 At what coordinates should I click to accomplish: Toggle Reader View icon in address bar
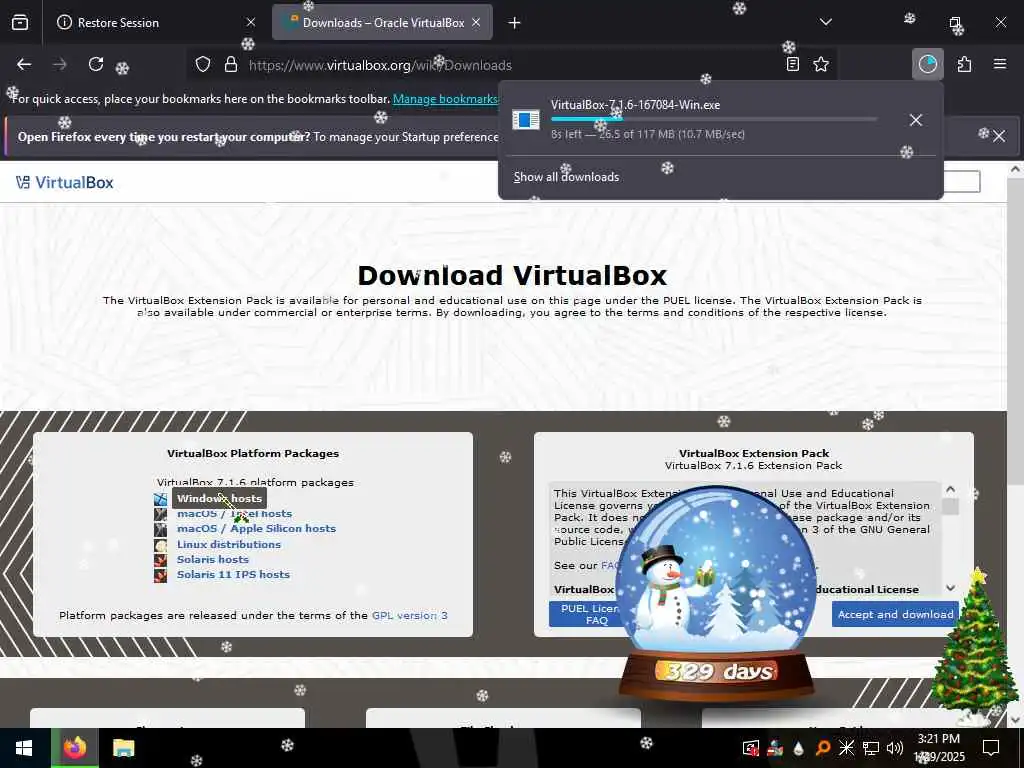(x=793, y=65)
